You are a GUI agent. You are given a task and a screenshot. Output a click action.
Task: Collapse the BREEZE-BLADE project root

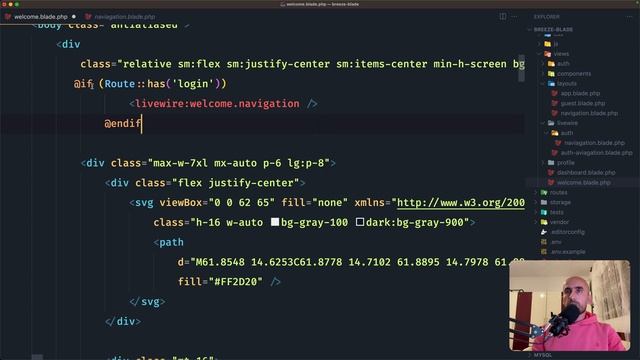tap(530, 29)
